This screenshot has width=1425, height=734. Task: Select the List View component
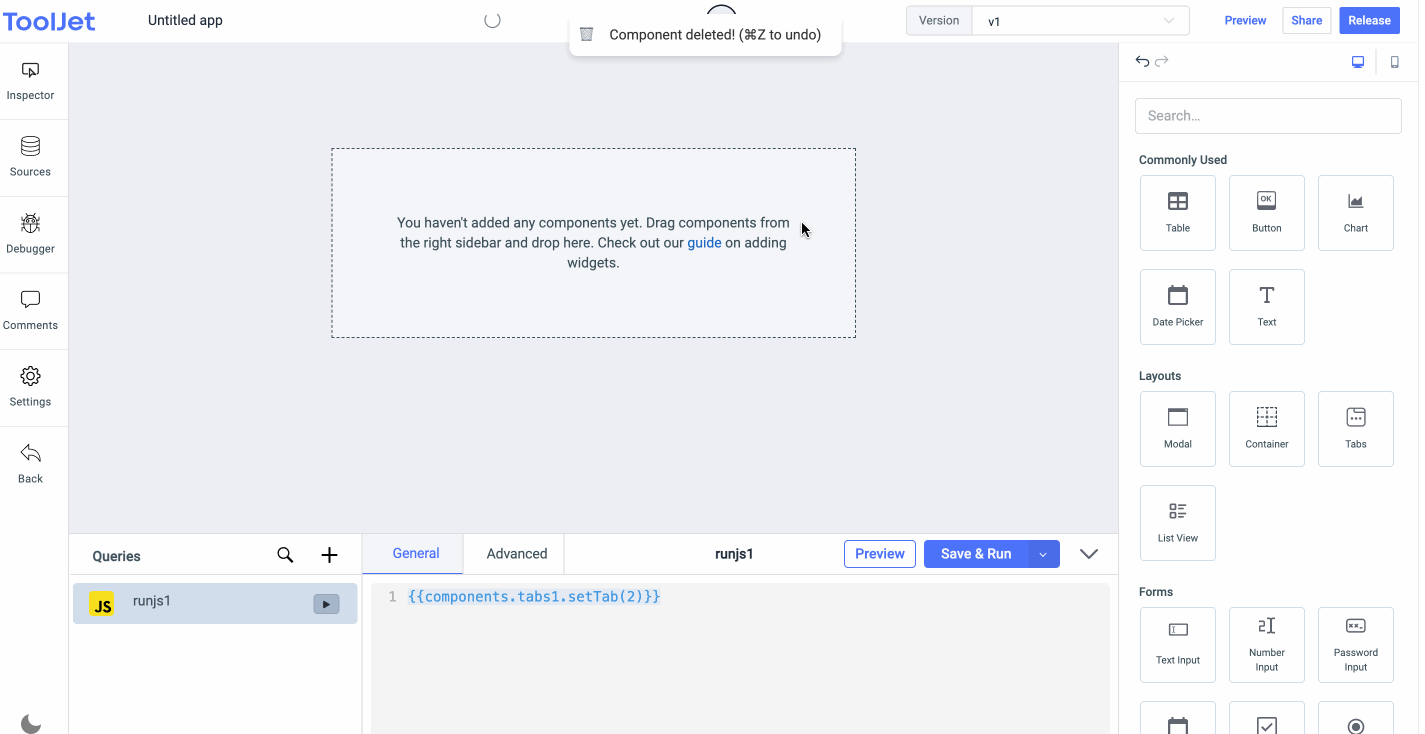point(1177,522)
